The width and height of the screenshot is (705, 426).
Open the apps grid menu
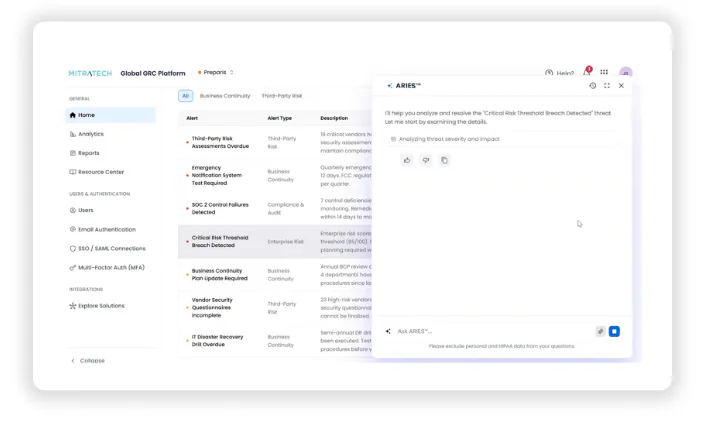pyautogui.click(x=604, y=72)
